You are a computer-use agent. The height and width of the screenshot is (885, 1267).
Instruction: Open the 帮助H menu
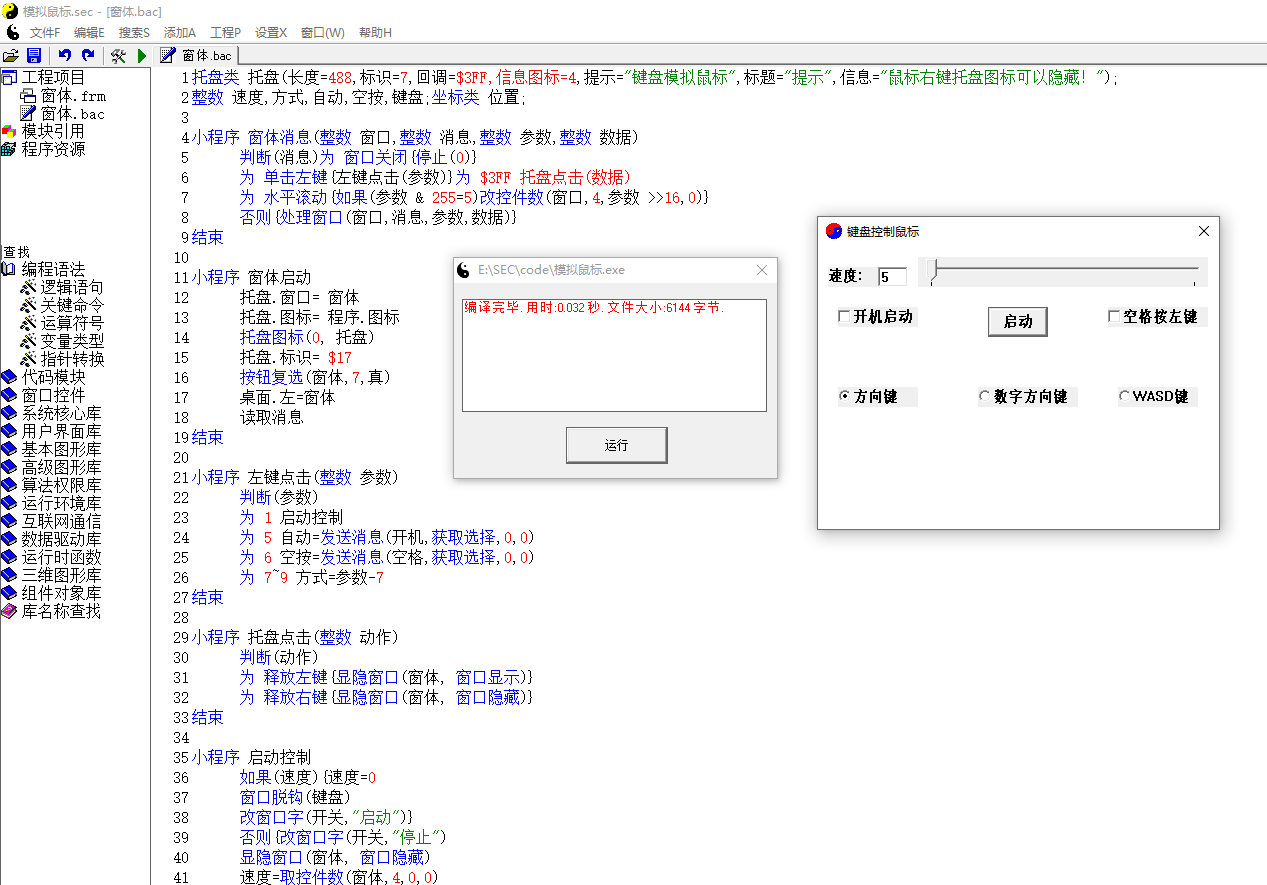(x=375, y=33)
